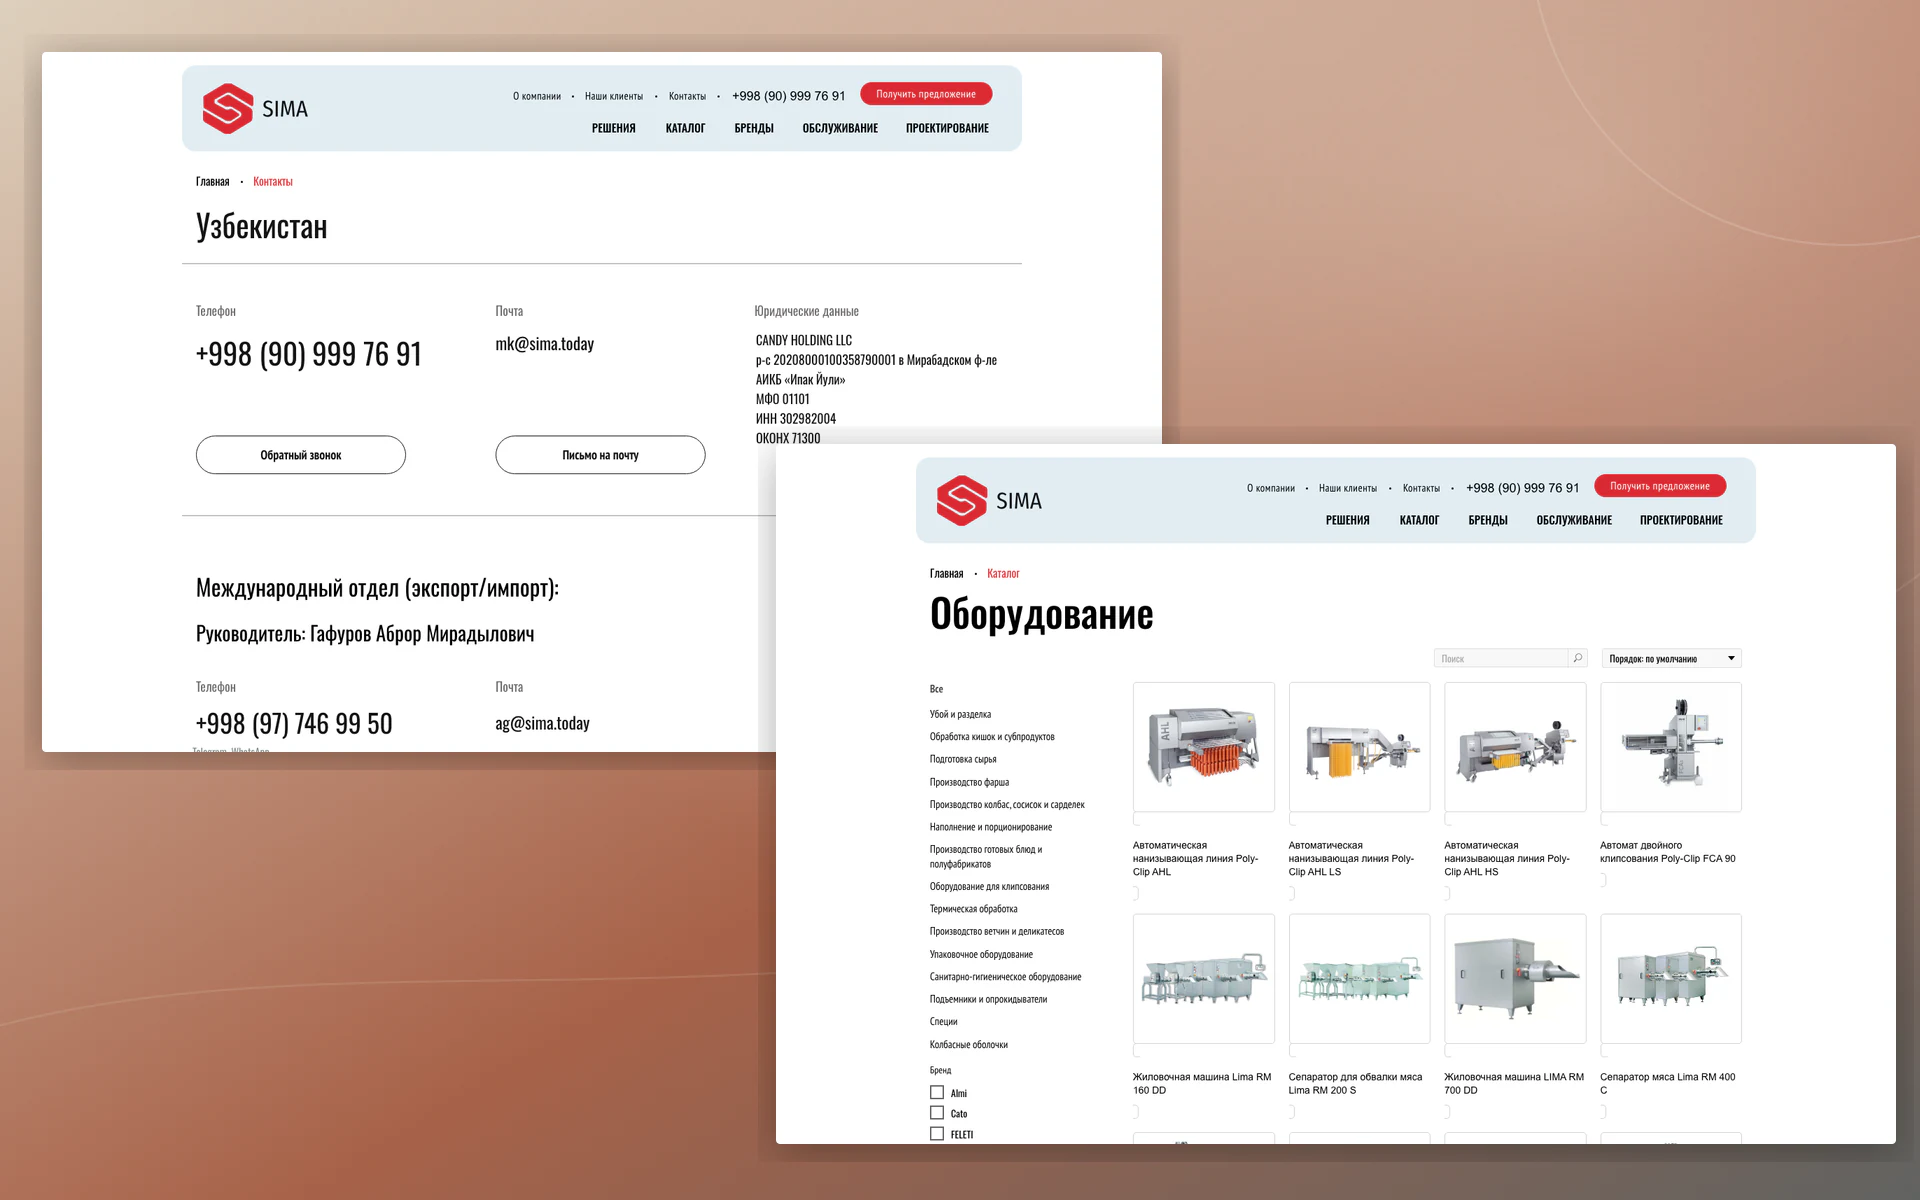Image resolution: width=1920 pixels, height=1200 pixels.
Task: Select 'Наполнение и порционирование' category
Action: (991, 827)
